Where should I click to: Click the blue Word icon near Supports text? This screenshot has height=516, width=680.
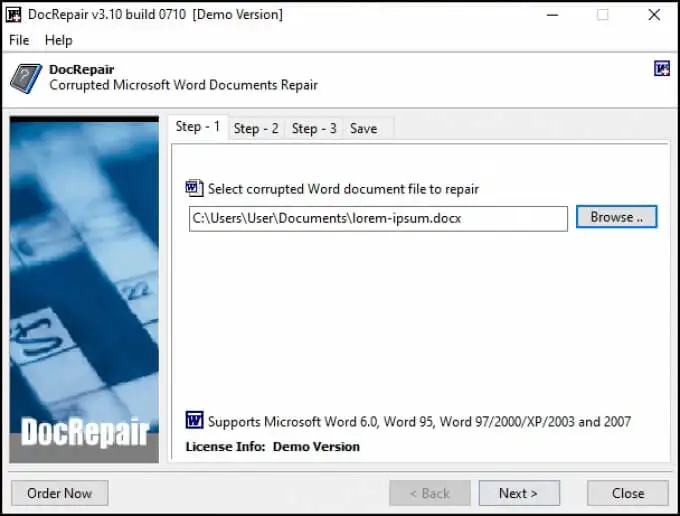tap(194, 420)
